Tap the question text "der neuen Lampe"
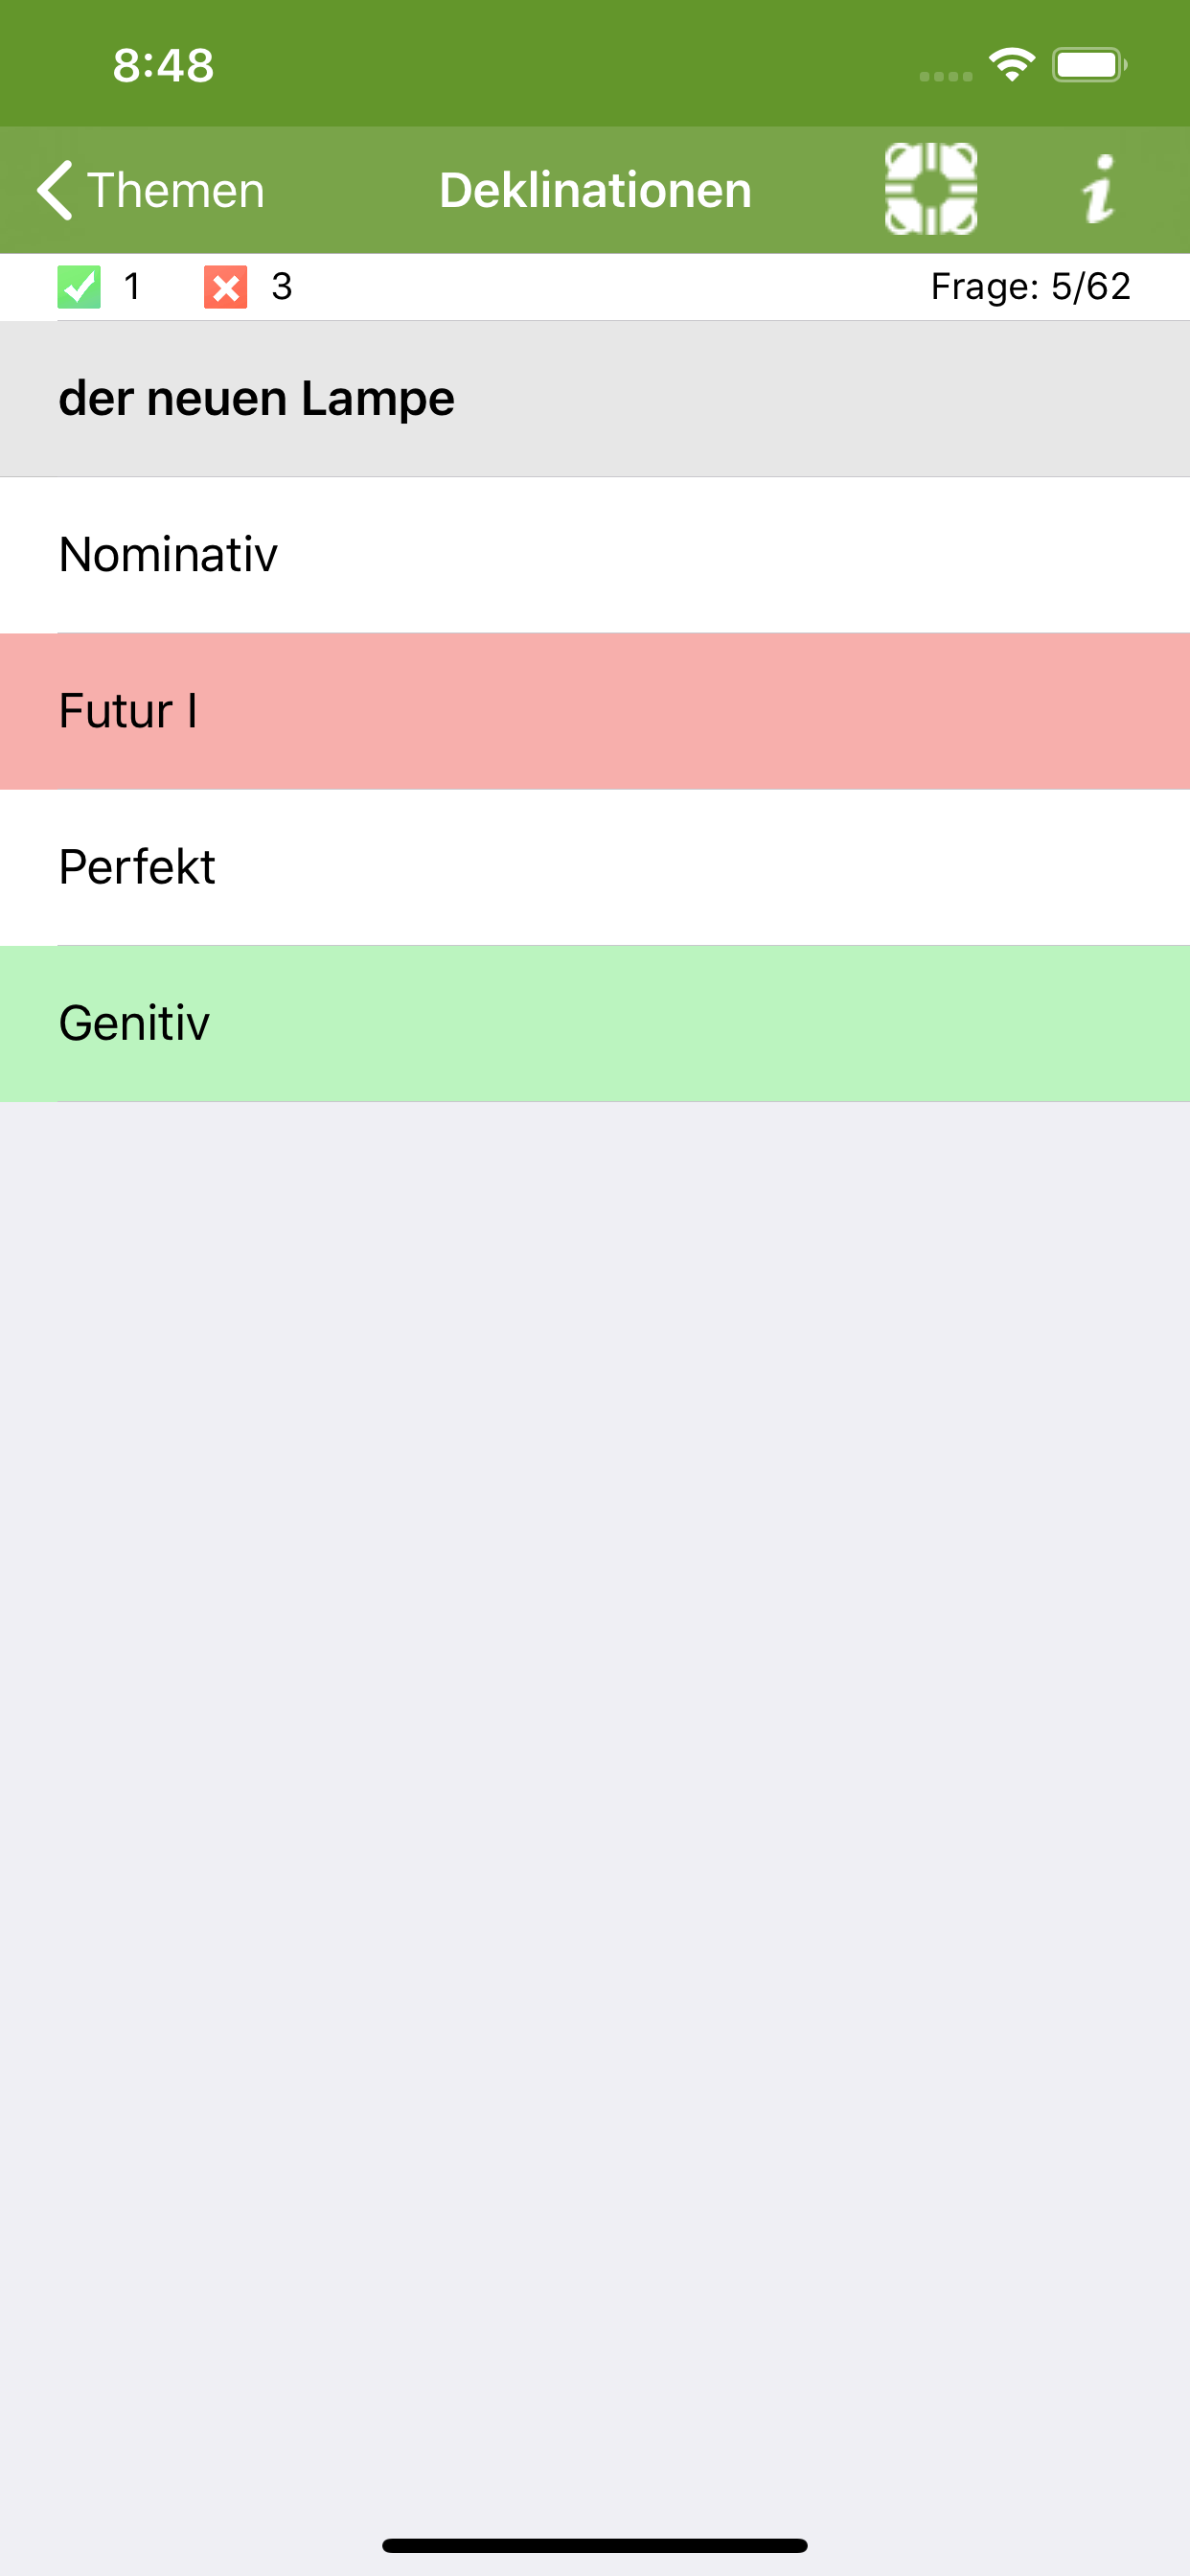This screenshot has height=2576, width=1190. [x=256, y=398]
